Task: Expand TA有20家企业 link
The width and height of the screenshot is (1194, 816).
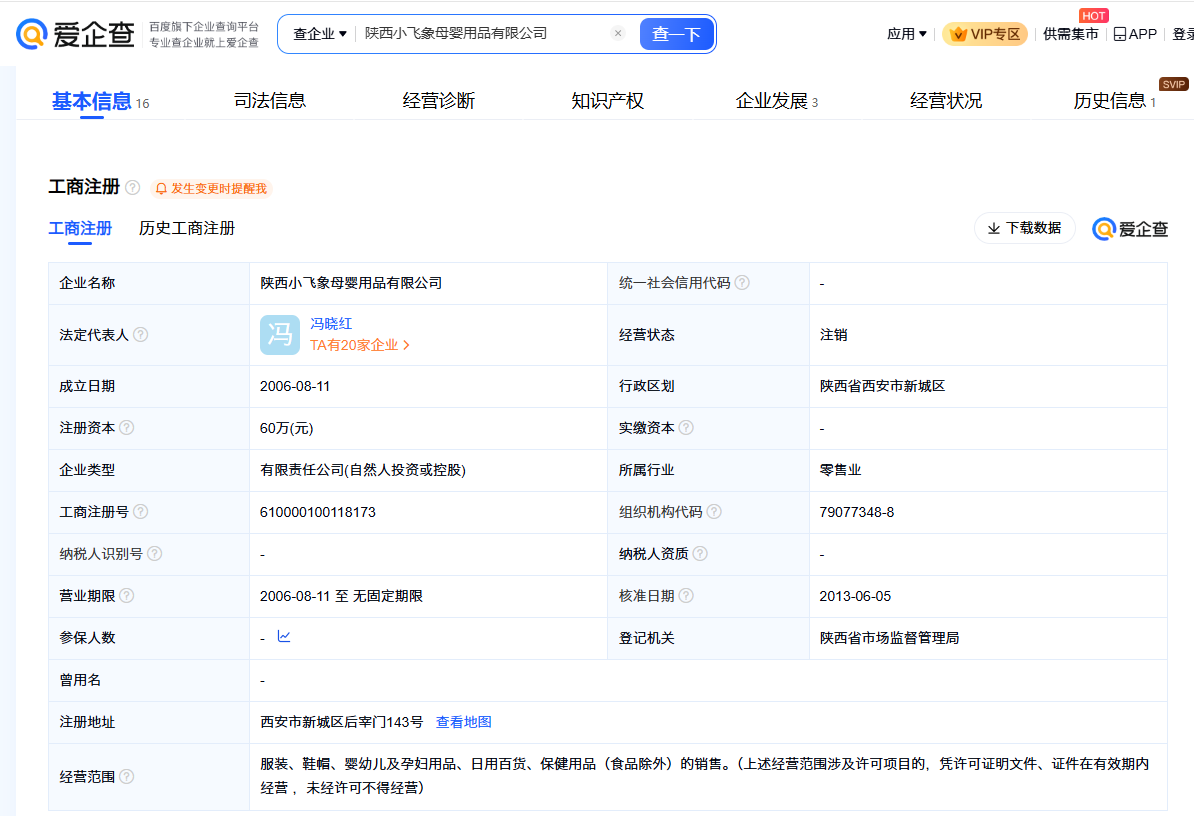Action: coord(360,345)
